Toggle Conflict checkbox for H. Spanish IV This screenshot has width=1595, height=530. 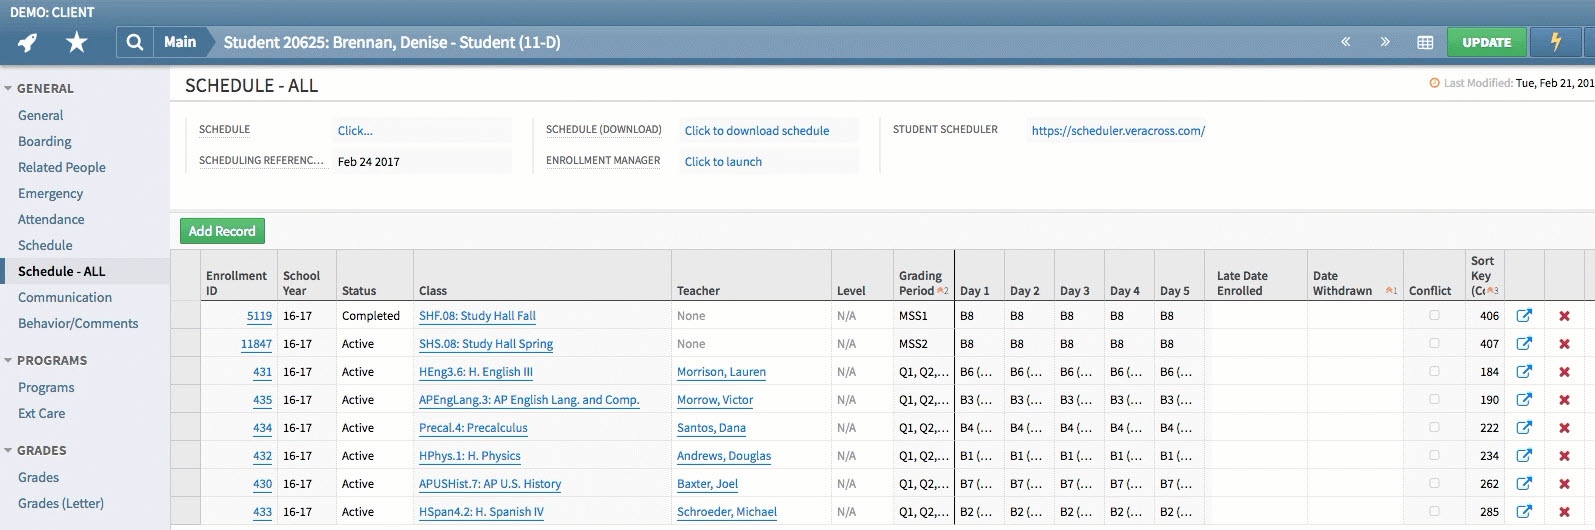(1434, 511)
